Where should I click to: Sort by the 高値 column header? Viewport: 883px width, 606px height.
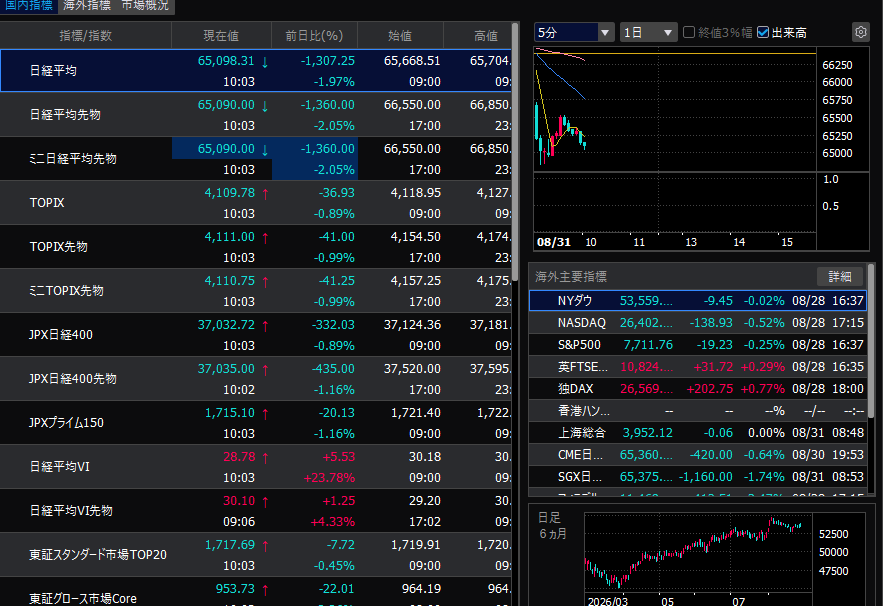pos(478,35)
